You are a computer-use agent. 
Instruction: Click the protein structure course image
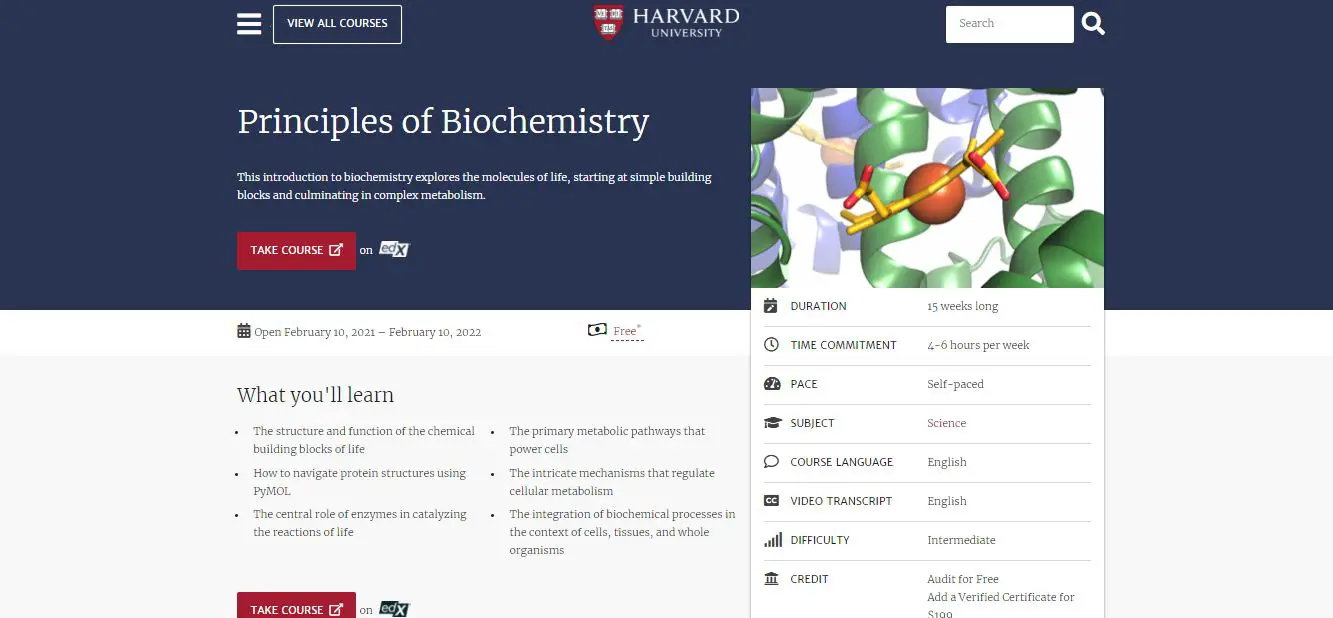tap(927, 187)
